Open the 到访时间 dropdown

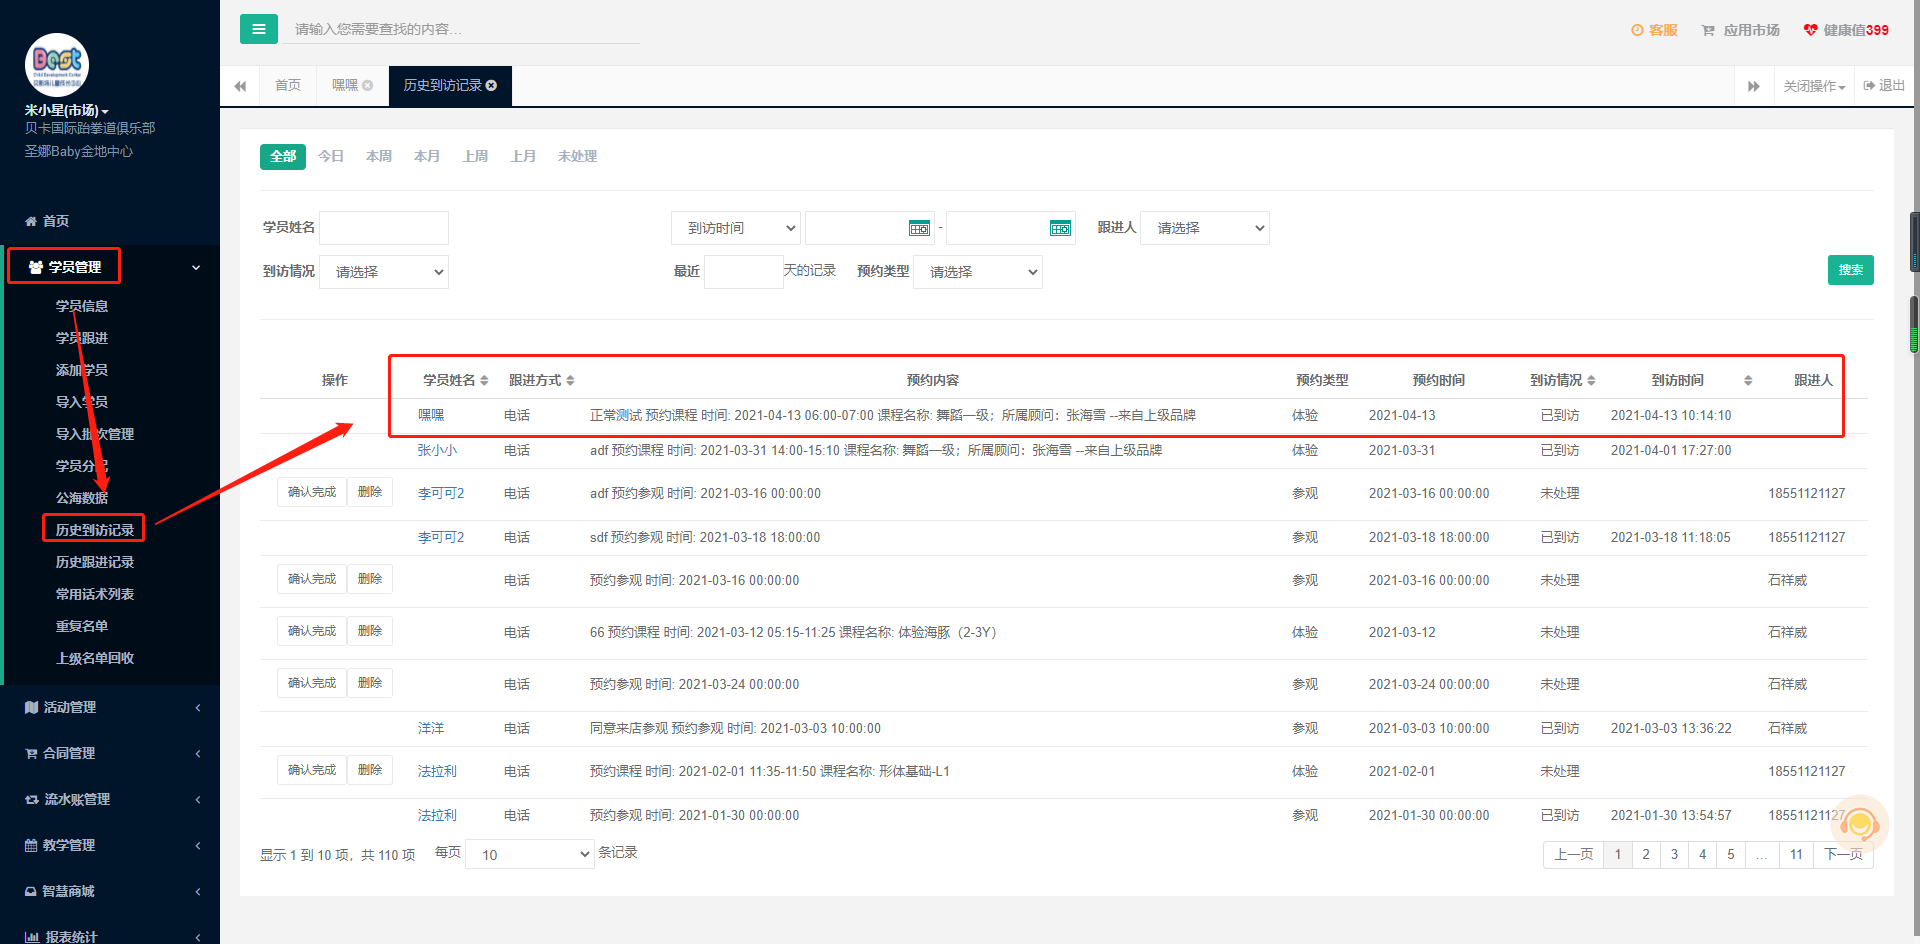coord(736,228)
